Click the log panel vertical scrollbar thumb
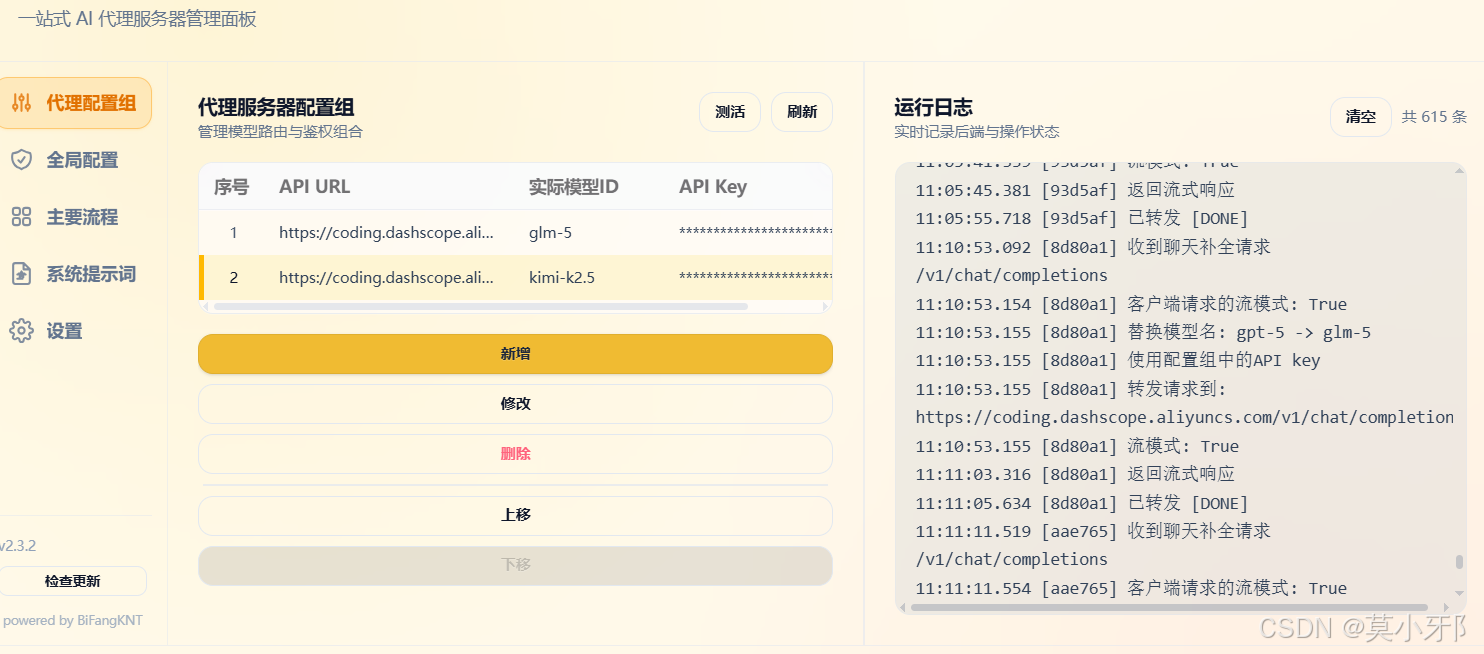Image resolution: width=1484 pixels, height=654 pixels. coord(1460,562)
